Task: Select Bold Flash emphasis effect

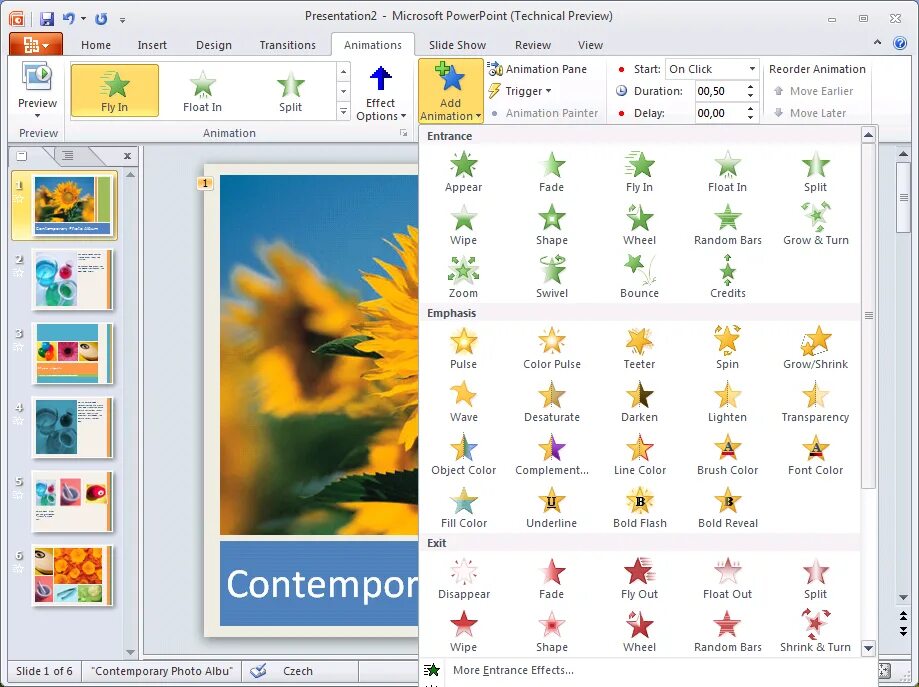Action: pyautogui.click(x=639, y=508)
